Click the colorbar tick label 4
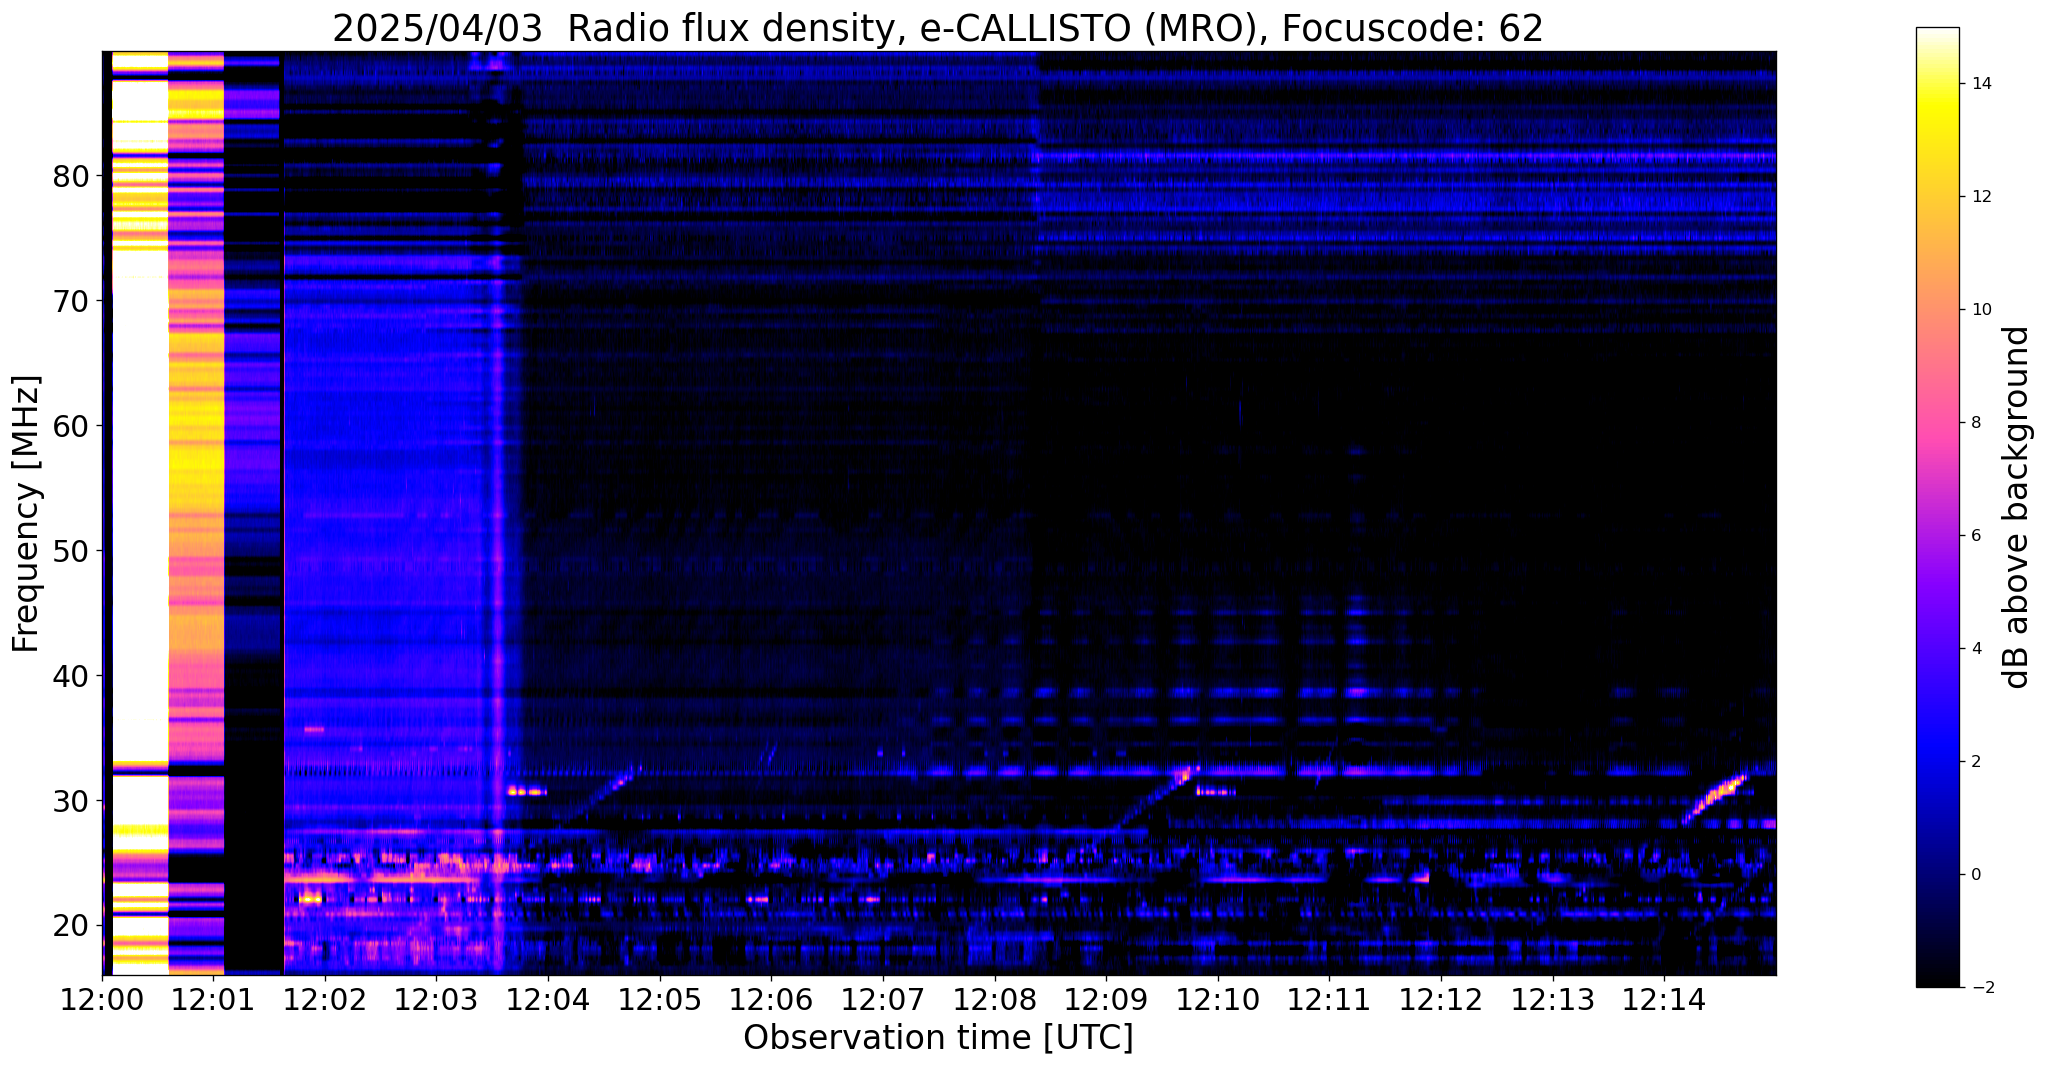This screenshot has width=2047, height=1067. [x=1975, y=649]
